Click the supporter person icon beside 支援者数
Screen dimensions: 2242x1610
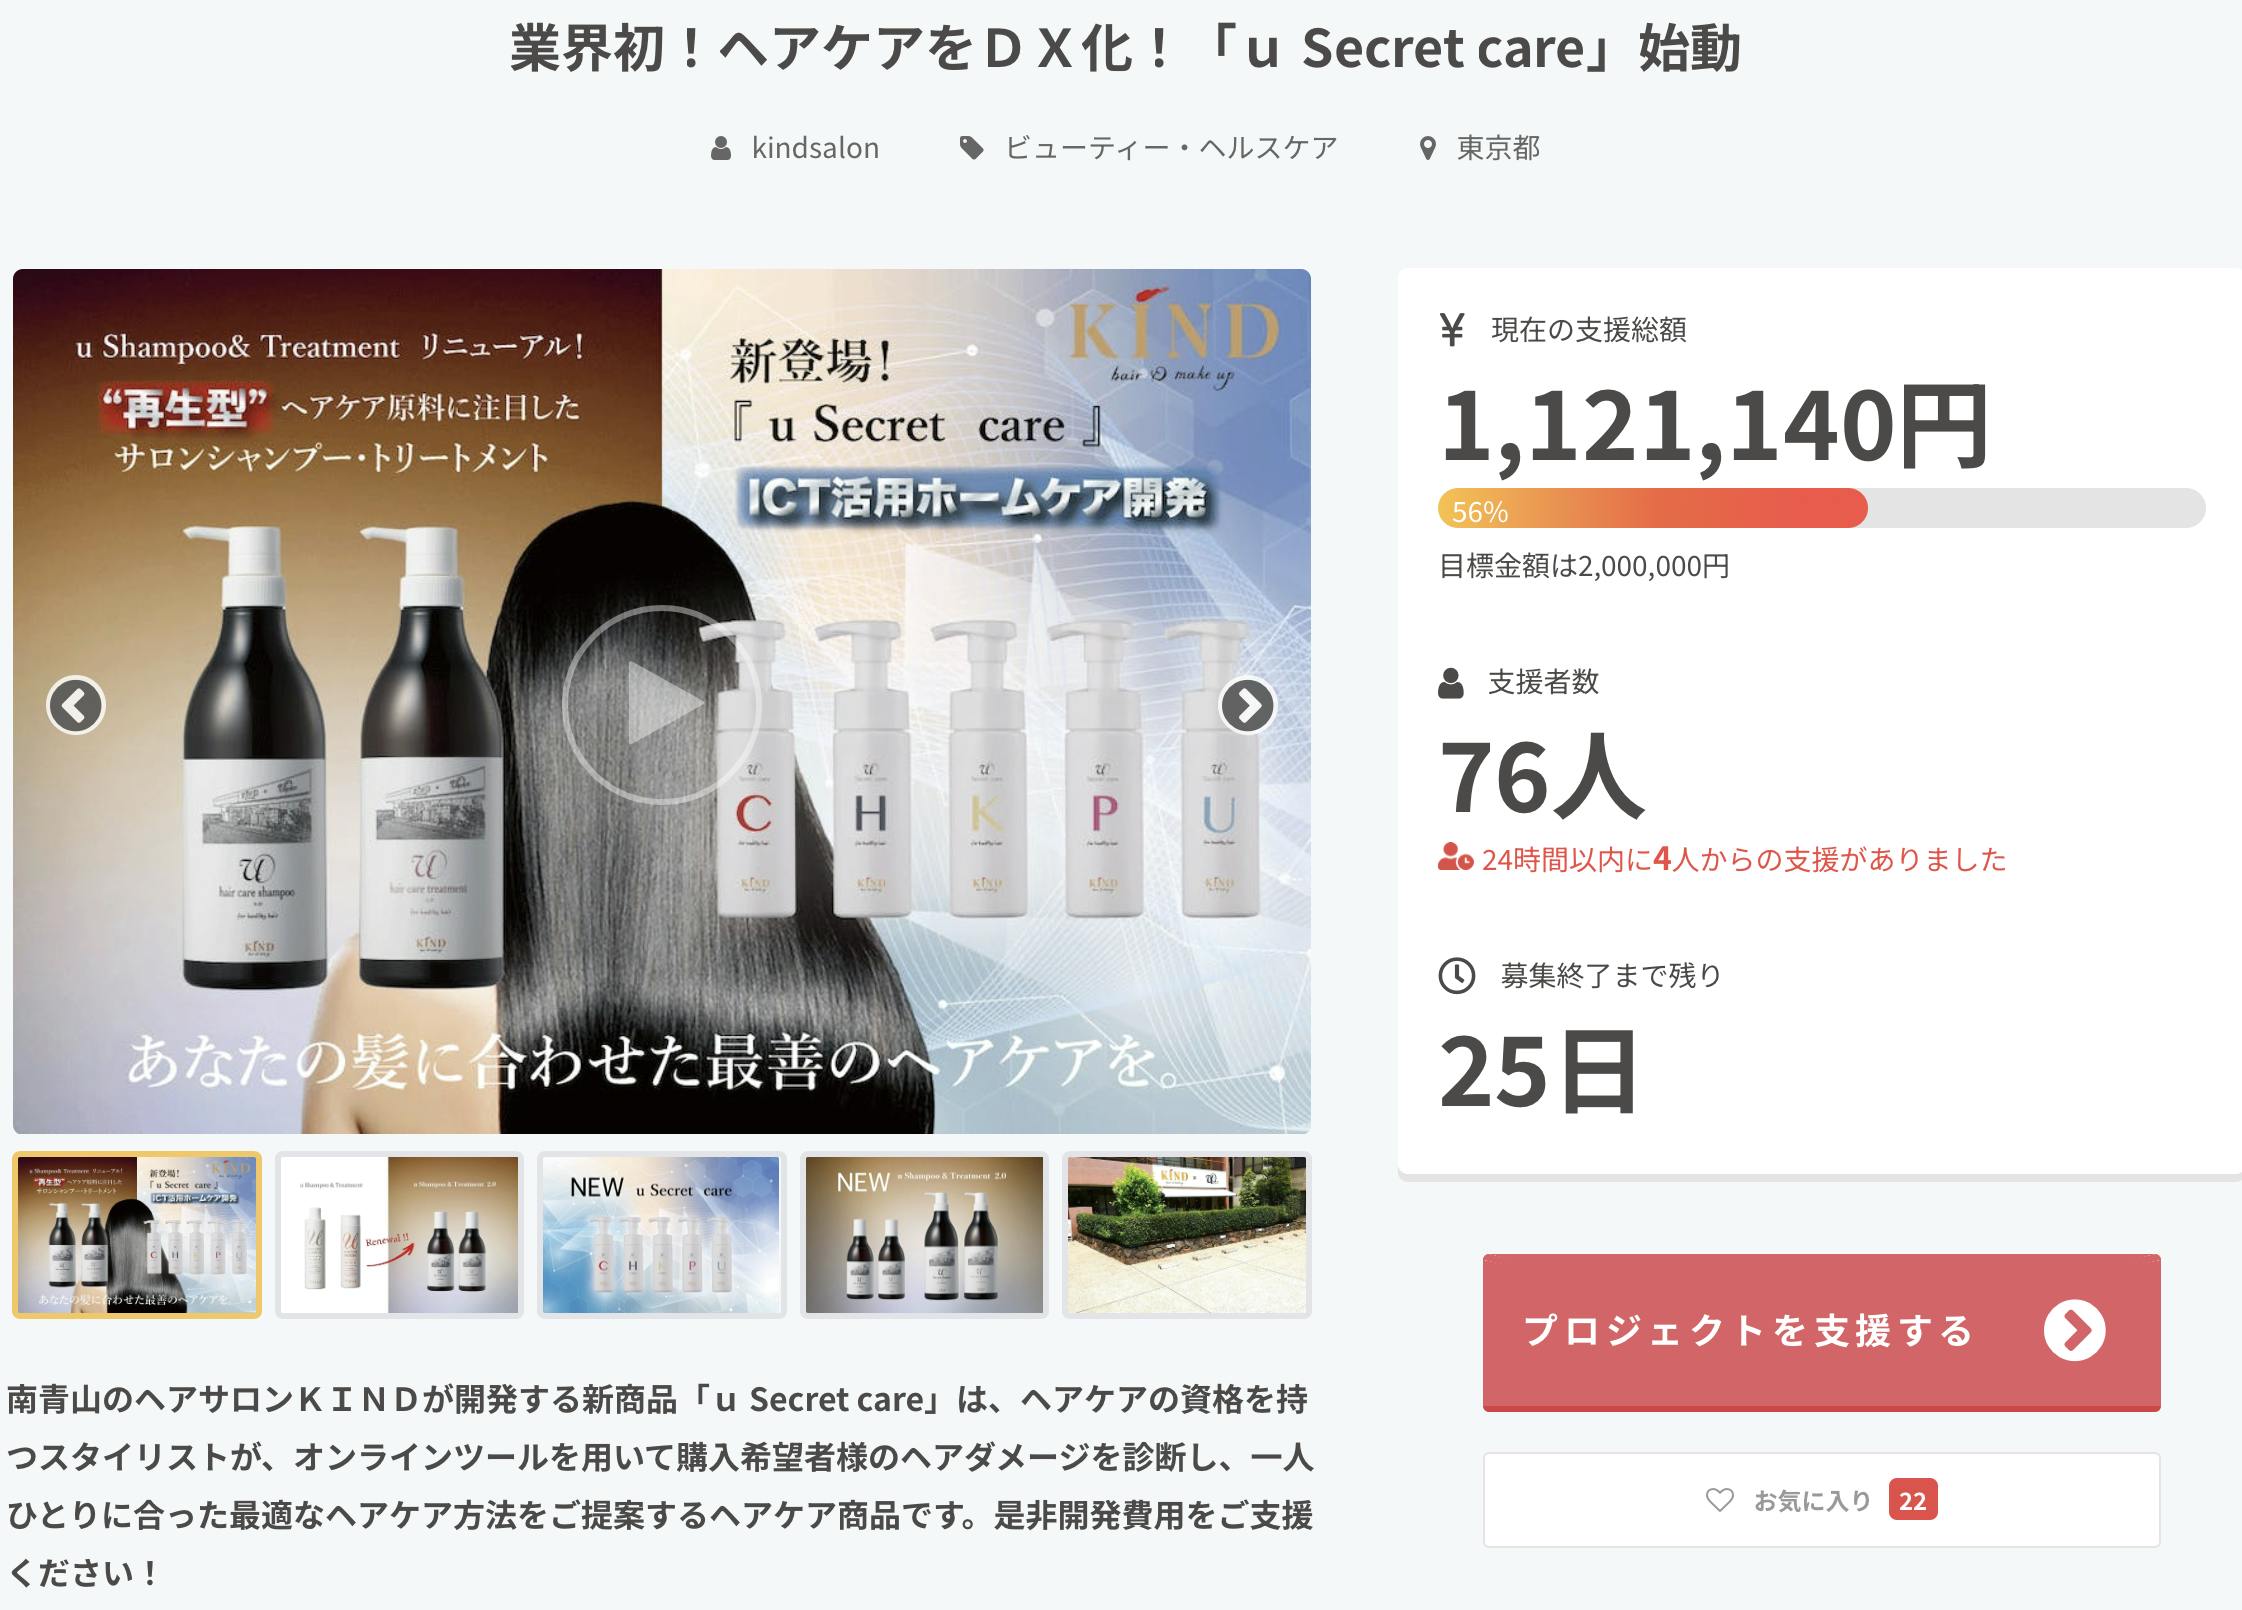click(x=1450, y=684)
